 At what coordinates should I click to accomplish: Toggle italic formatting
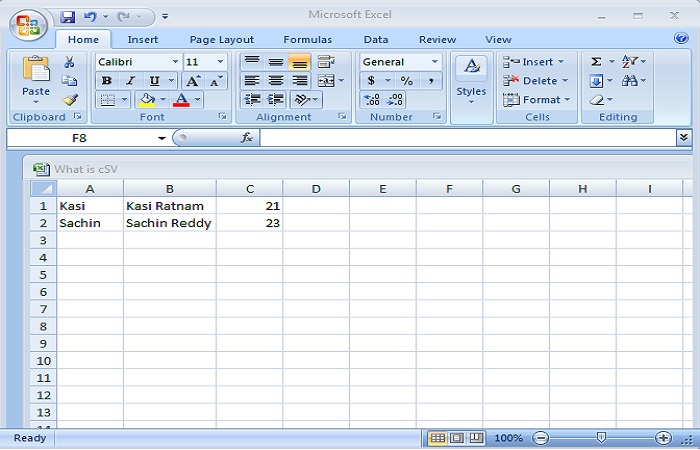click(130, 81)
